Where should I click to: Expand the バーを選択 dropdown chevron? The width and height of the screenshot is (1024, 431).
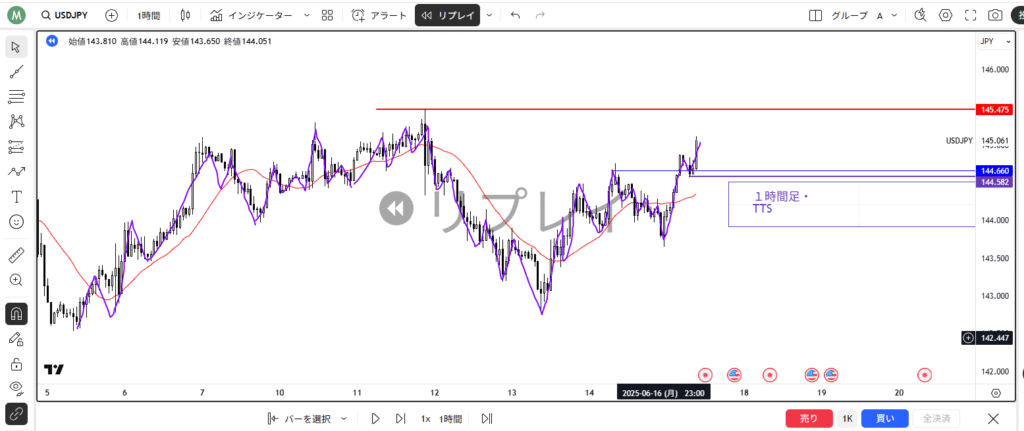[344, 419]
